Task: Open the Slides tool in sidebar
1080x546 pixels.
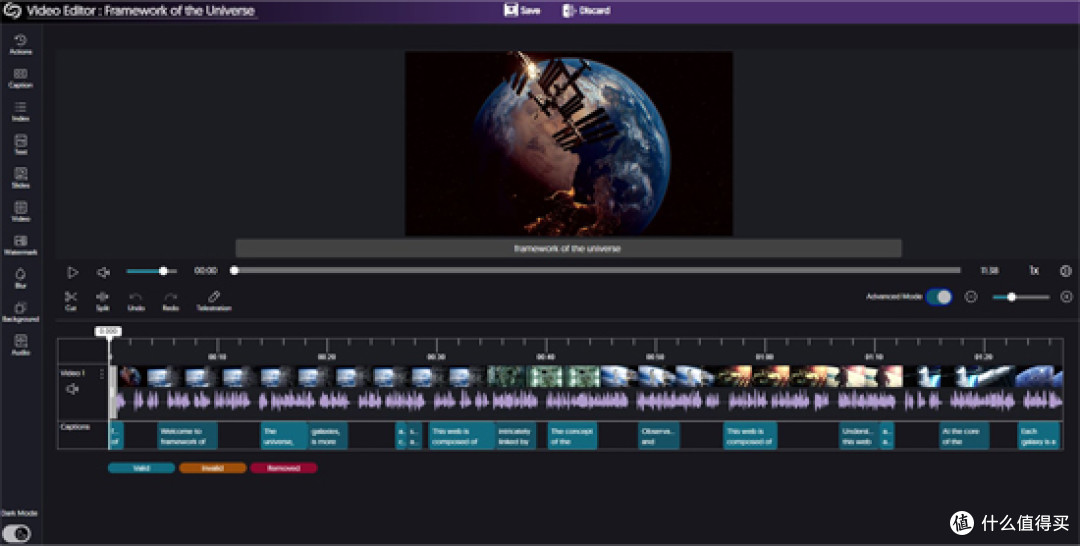Action: click(21, 178)
